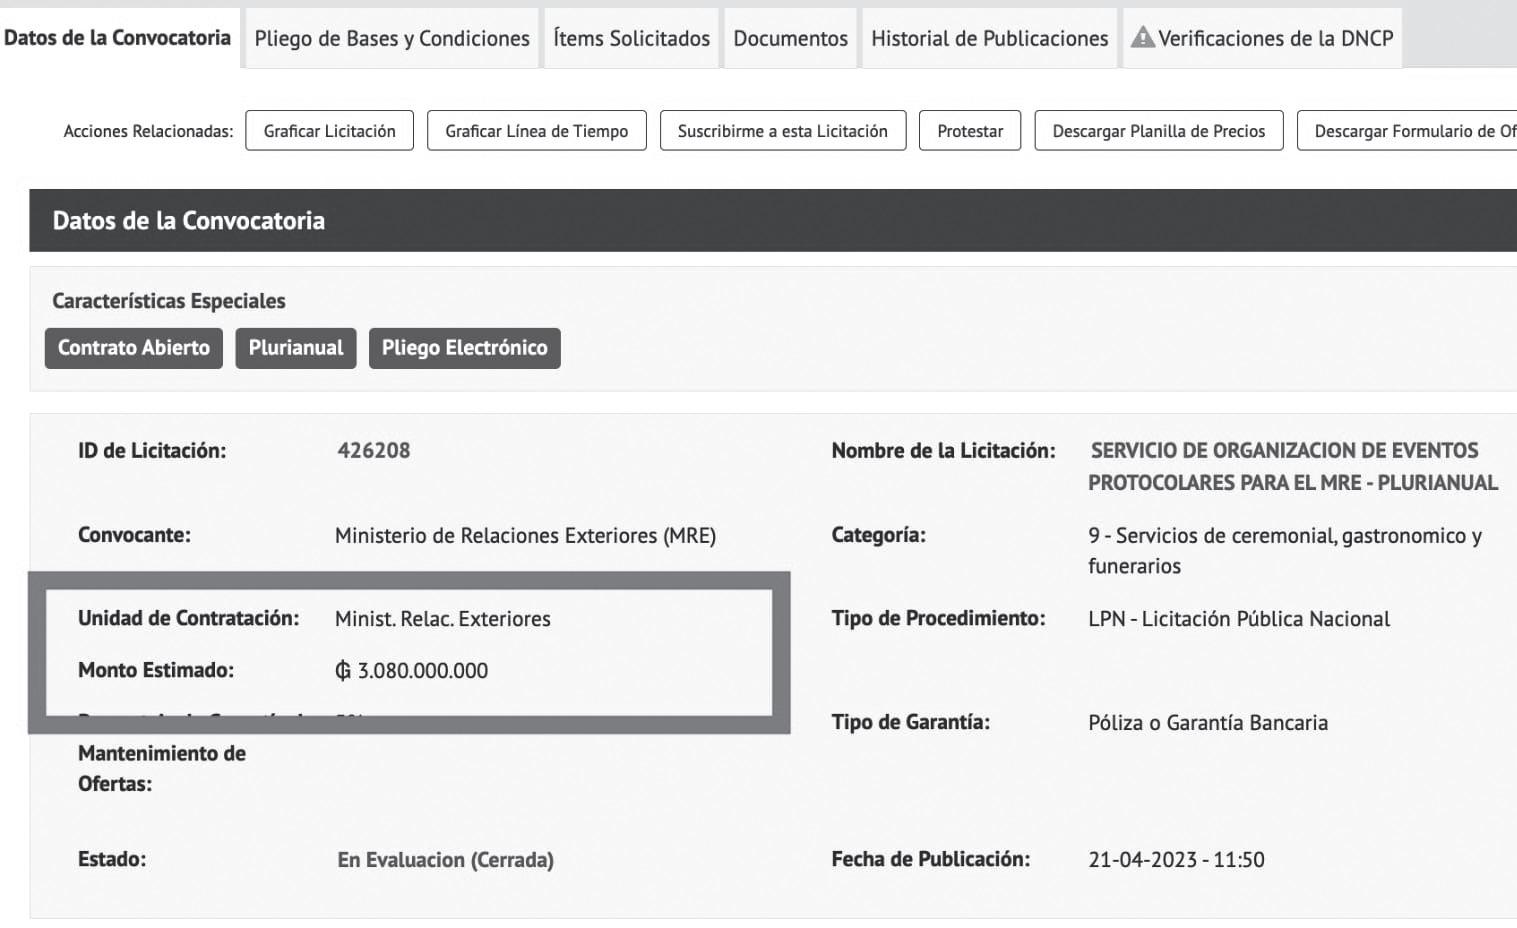1517x928 pixels.
Task: Click the Contrato Abierto tag
Action: click(134, 348)
